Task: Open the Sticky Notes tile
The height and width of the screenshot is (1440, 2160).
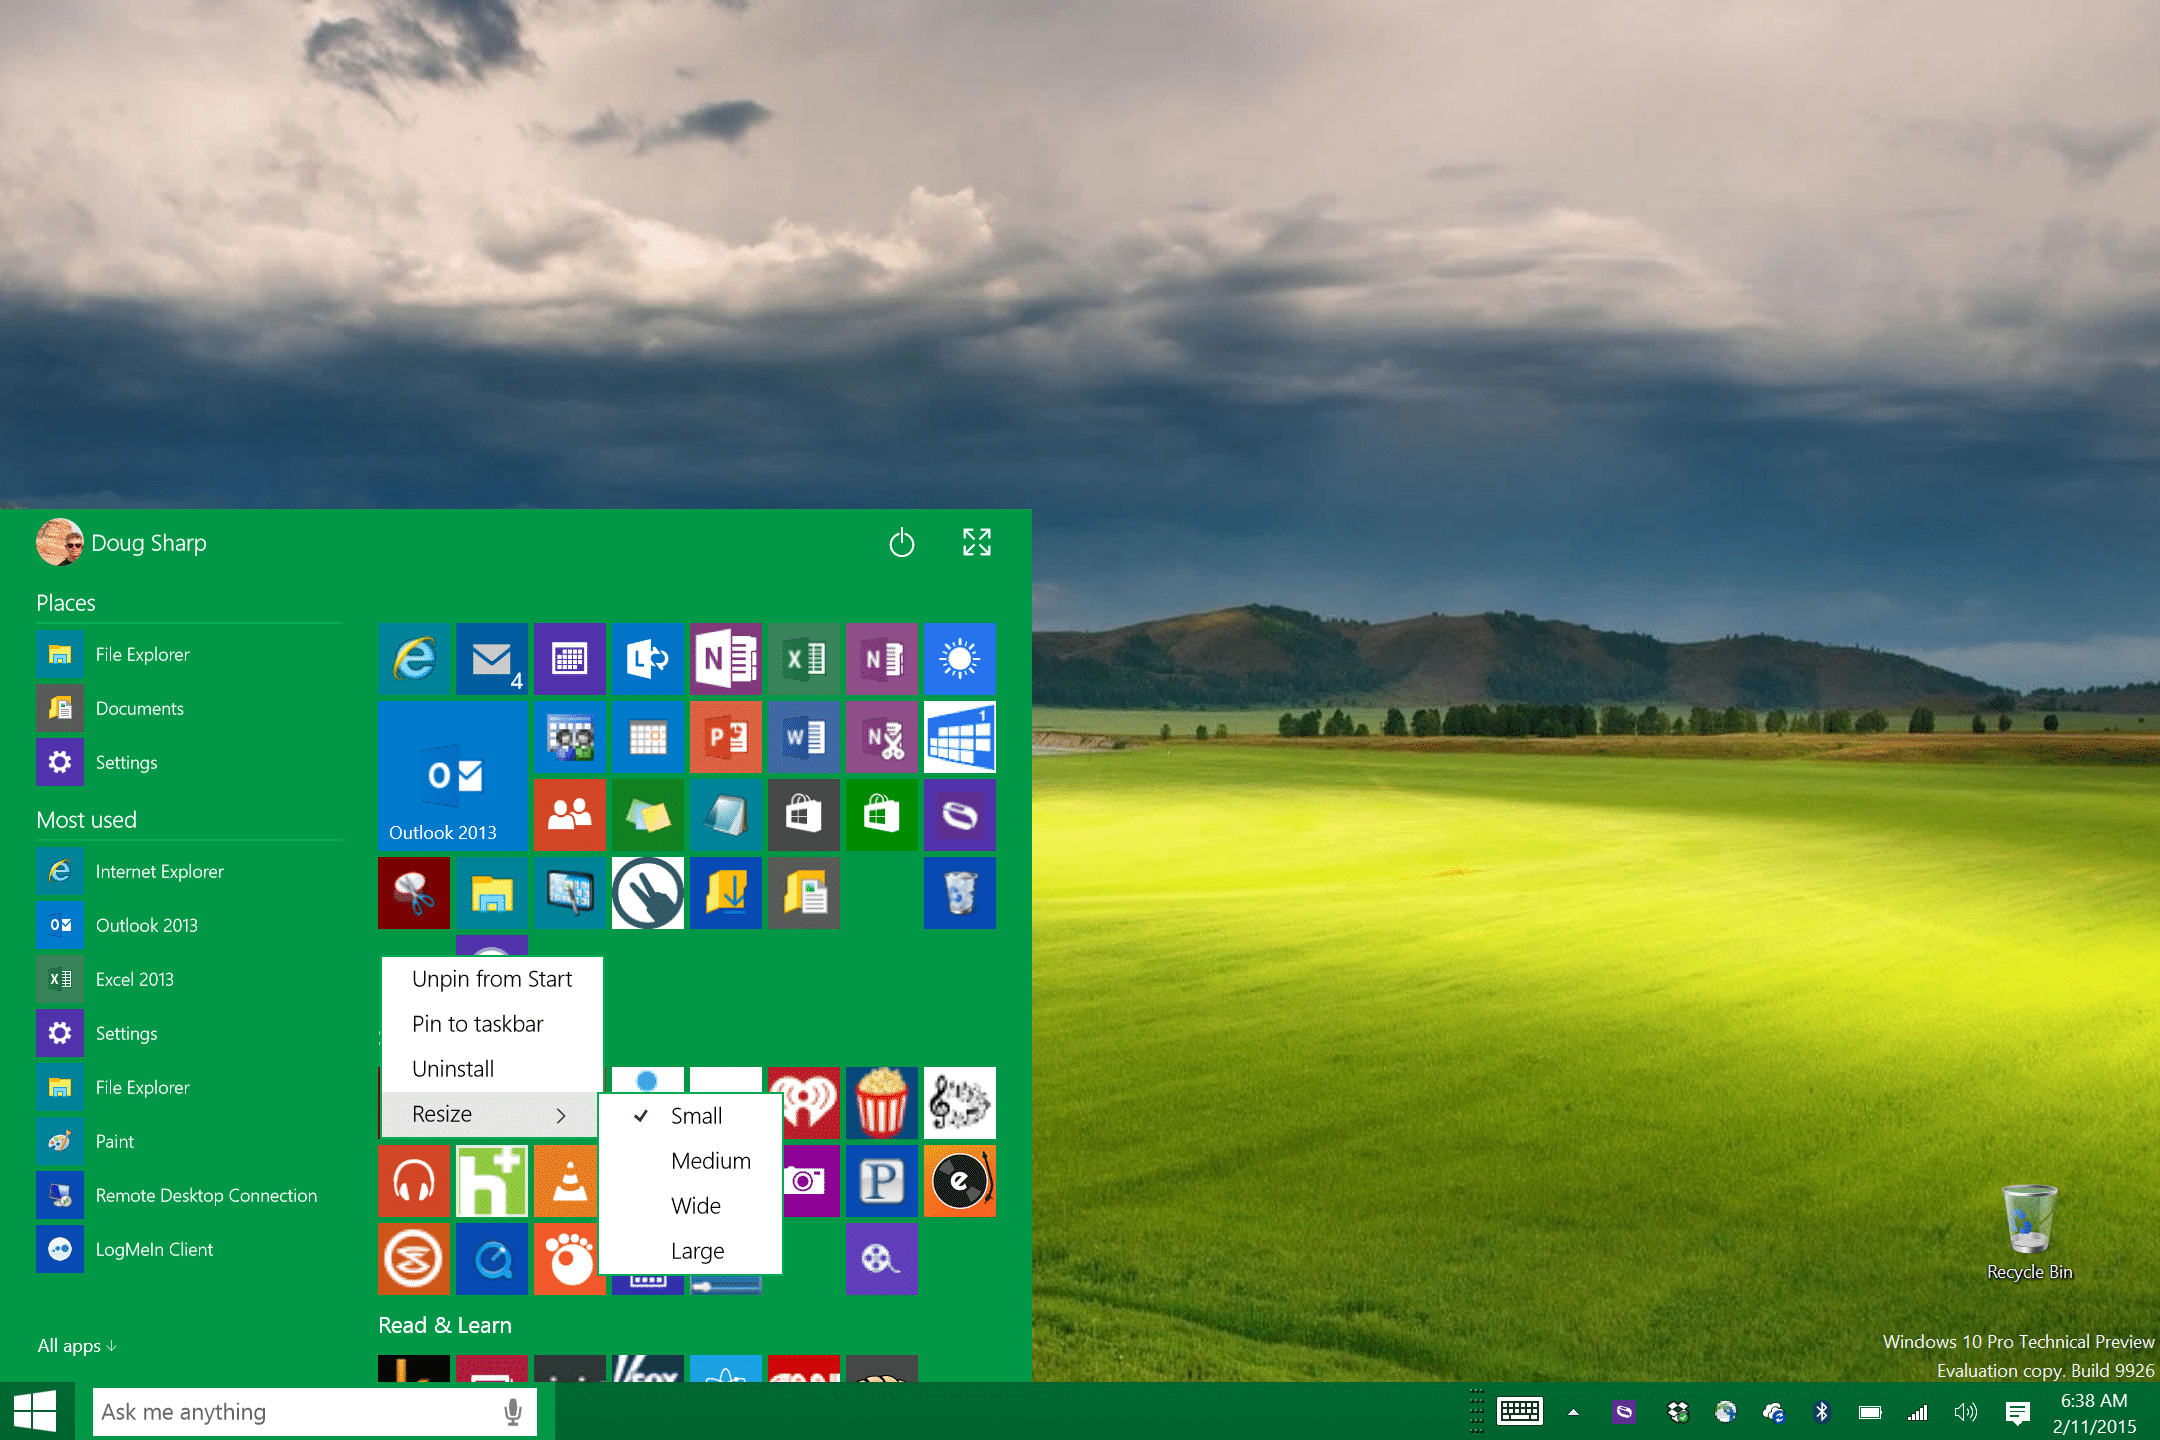Action: [647, 815]
